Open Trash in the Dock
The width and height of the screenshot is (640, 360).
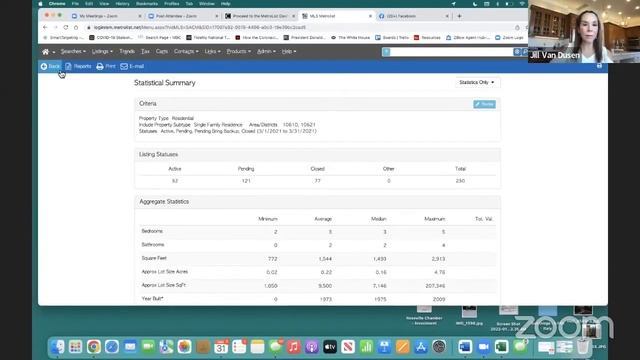pos(583,347)
